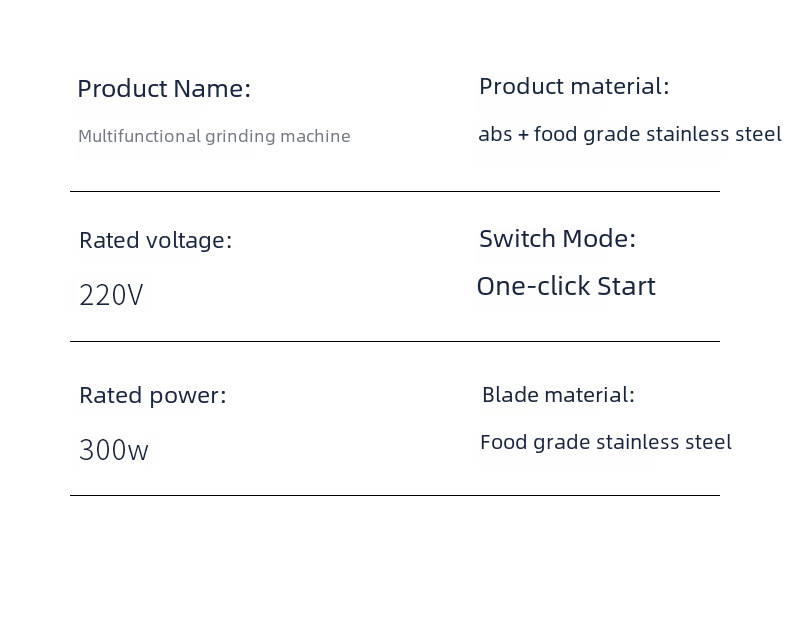This screenshot has height=636, width=790.
Task: Click the "Product Name:" heading
Action: 164,89
